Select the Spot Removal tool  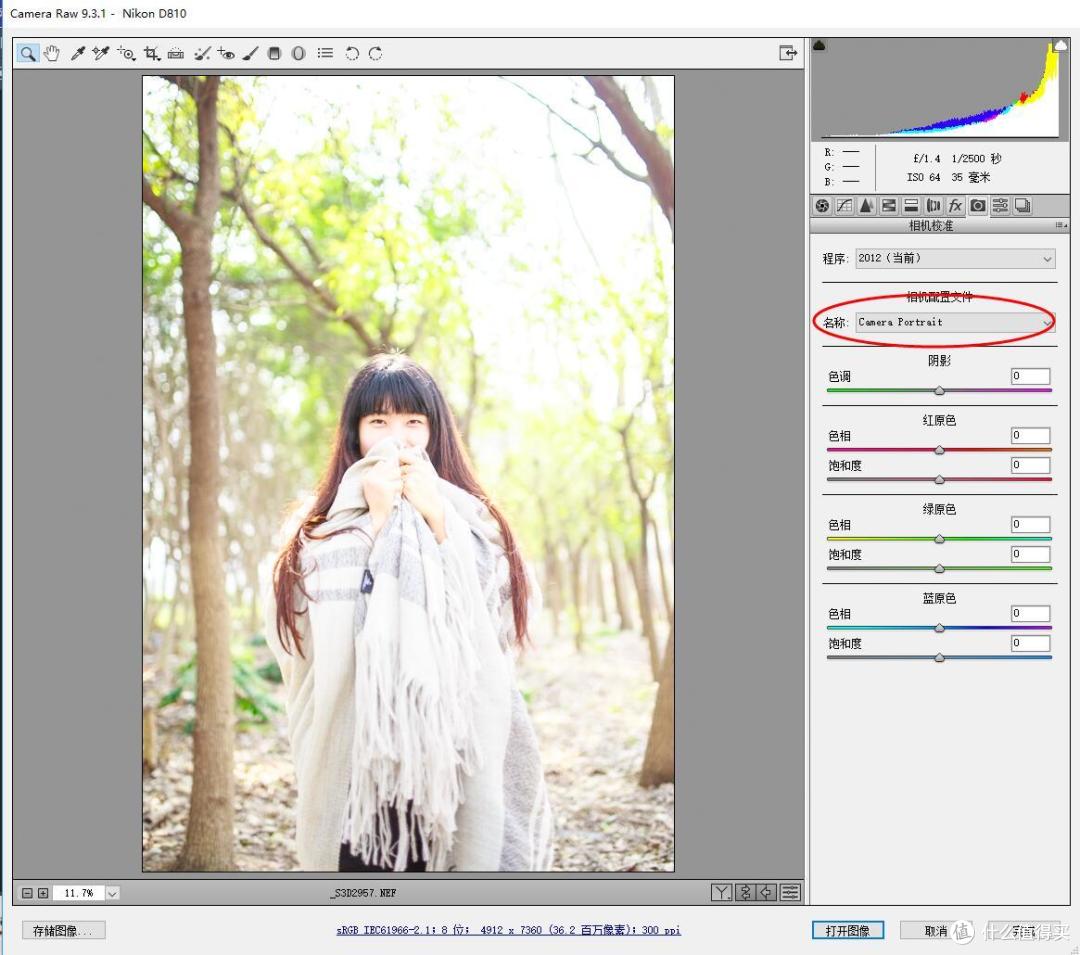click(x=202, y=54)
